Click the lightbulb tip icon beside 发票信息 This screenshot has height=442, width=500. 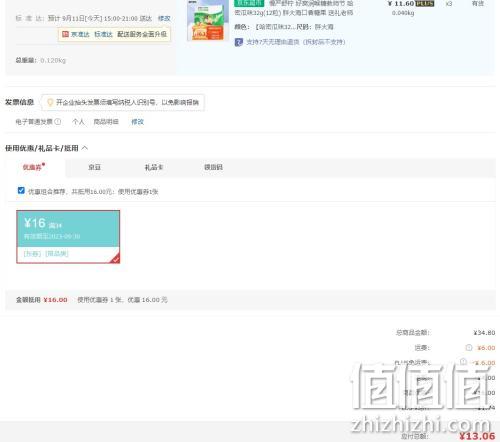50,102
